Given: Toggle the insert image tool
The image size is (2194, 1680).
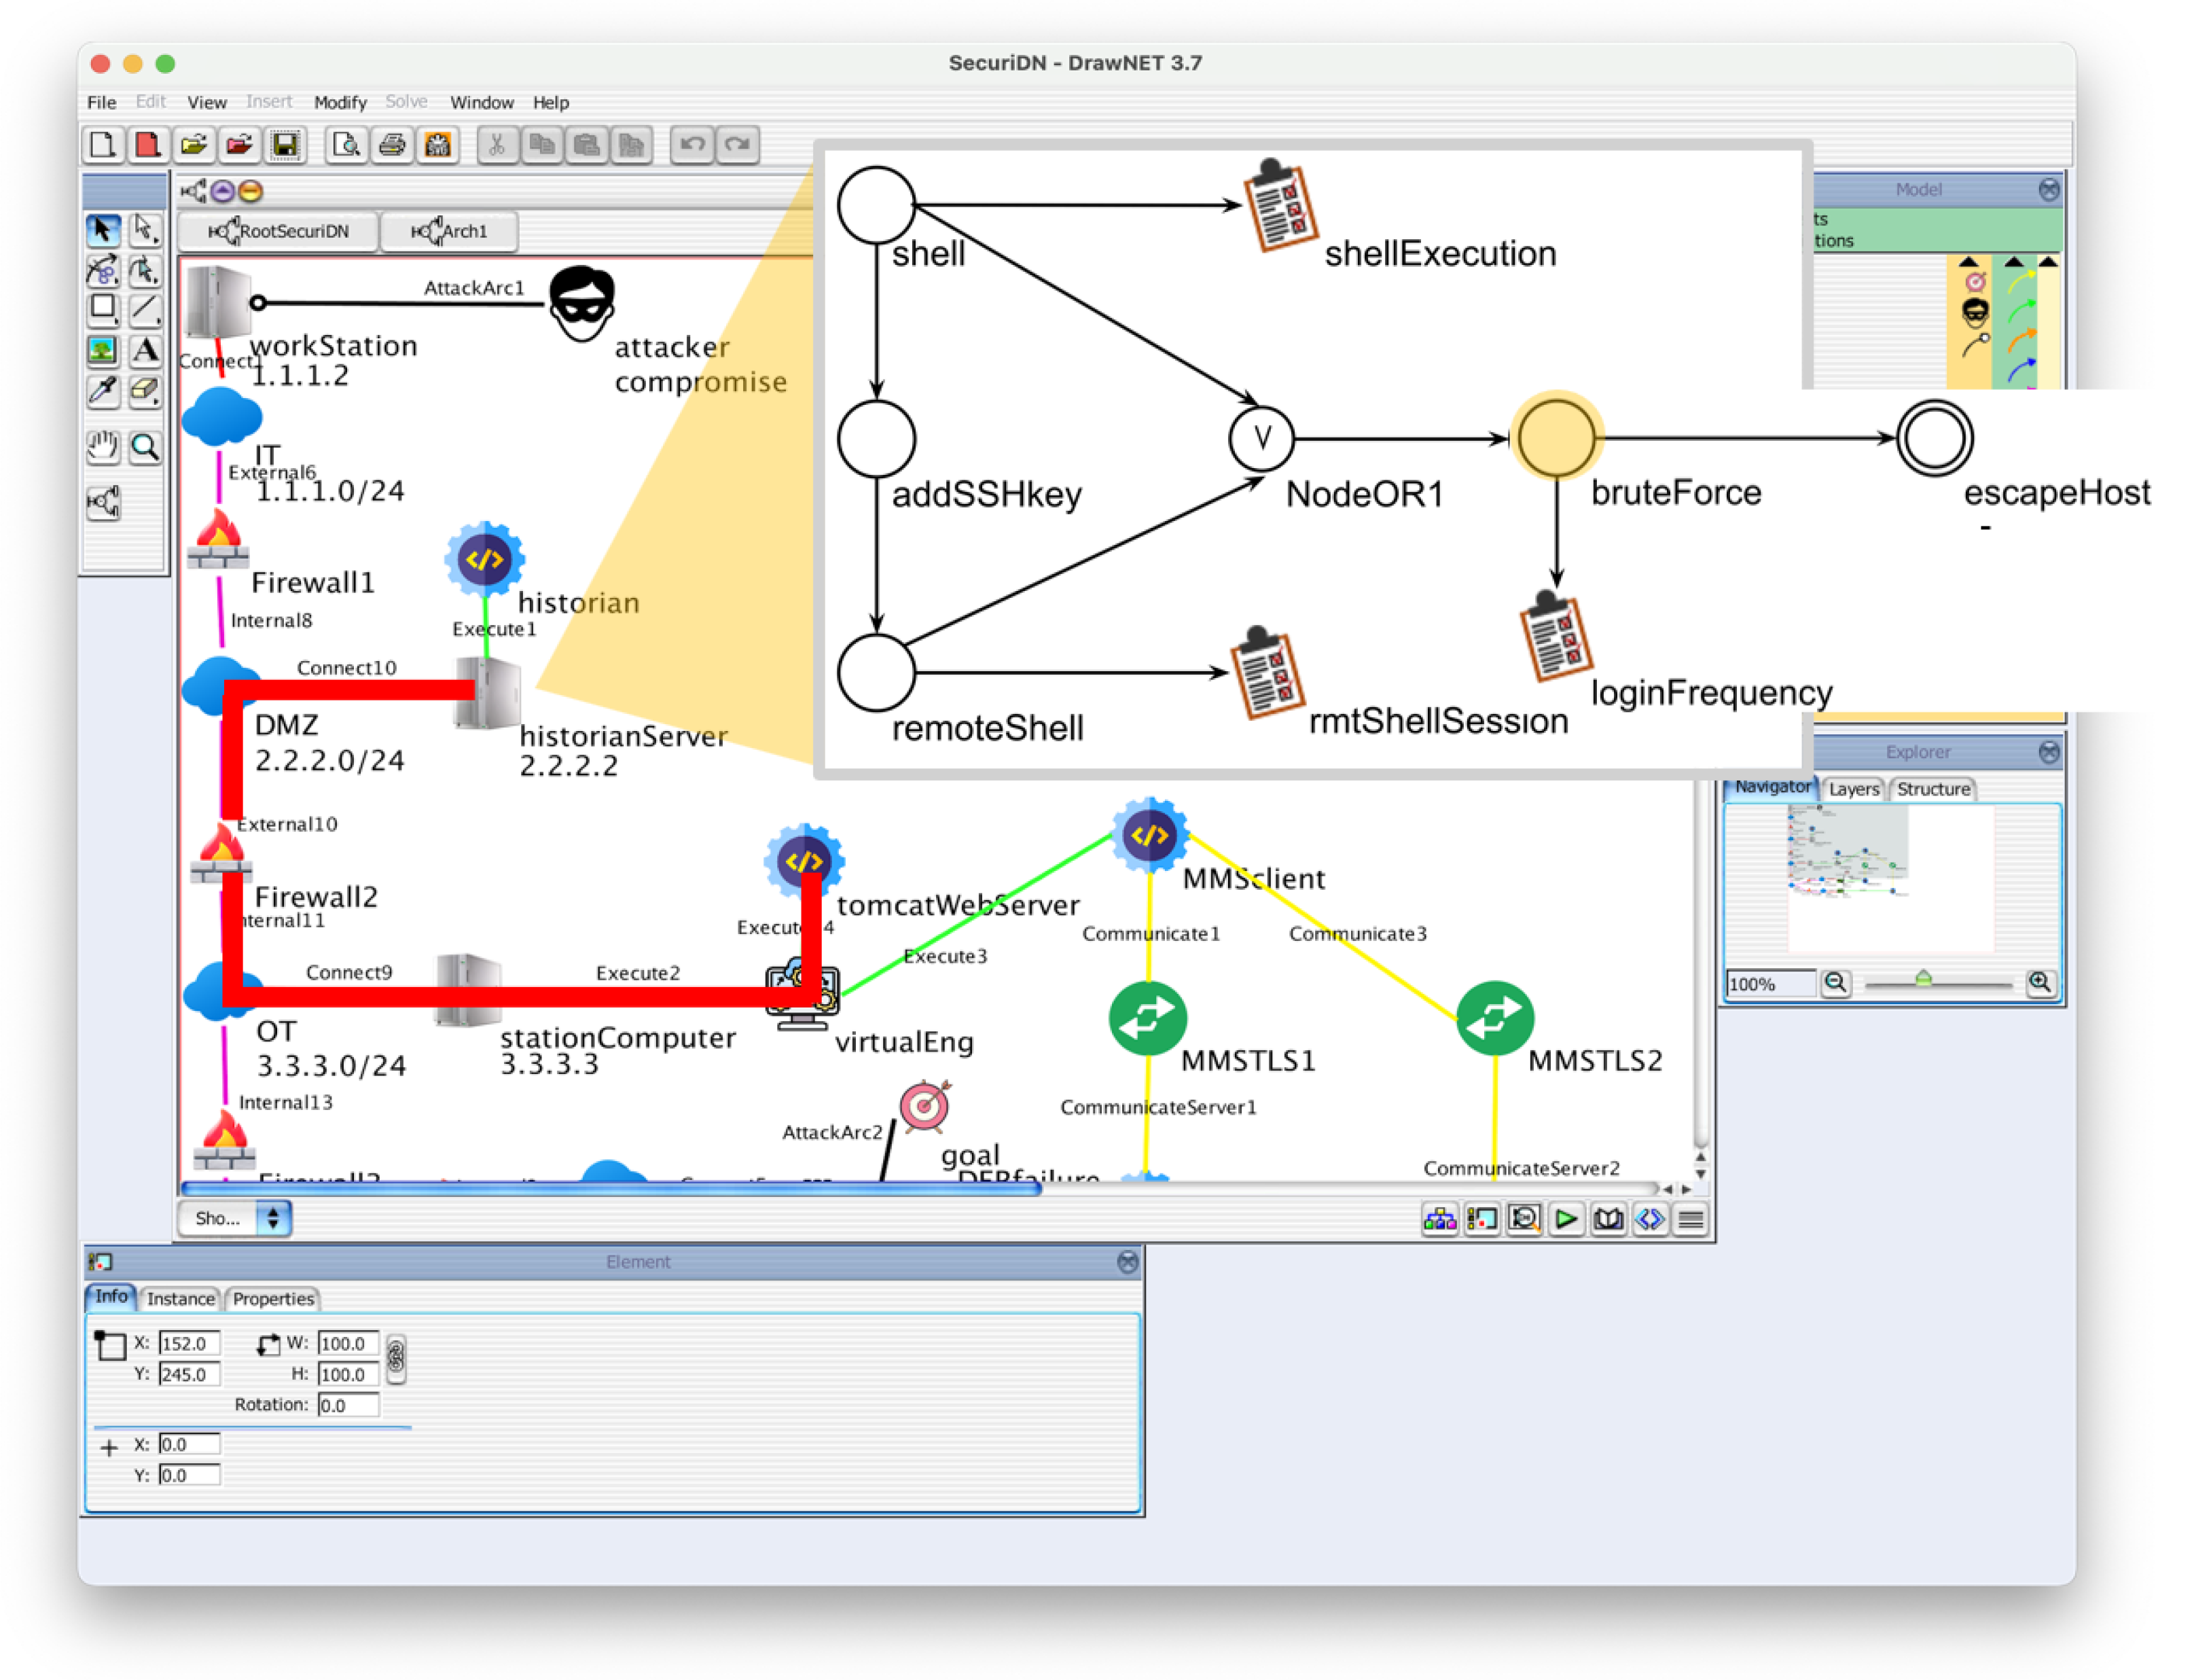Looking at the screenshot, I should tap(102, 350).
